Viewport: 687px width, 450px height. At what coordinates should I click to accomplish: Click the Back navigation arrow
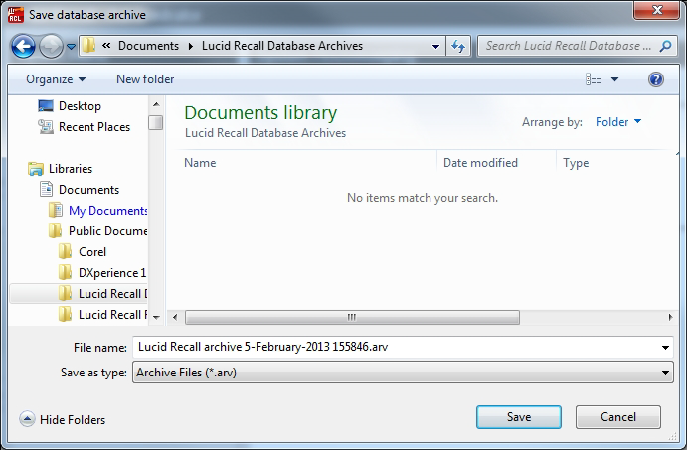click(x=23, y=46)
